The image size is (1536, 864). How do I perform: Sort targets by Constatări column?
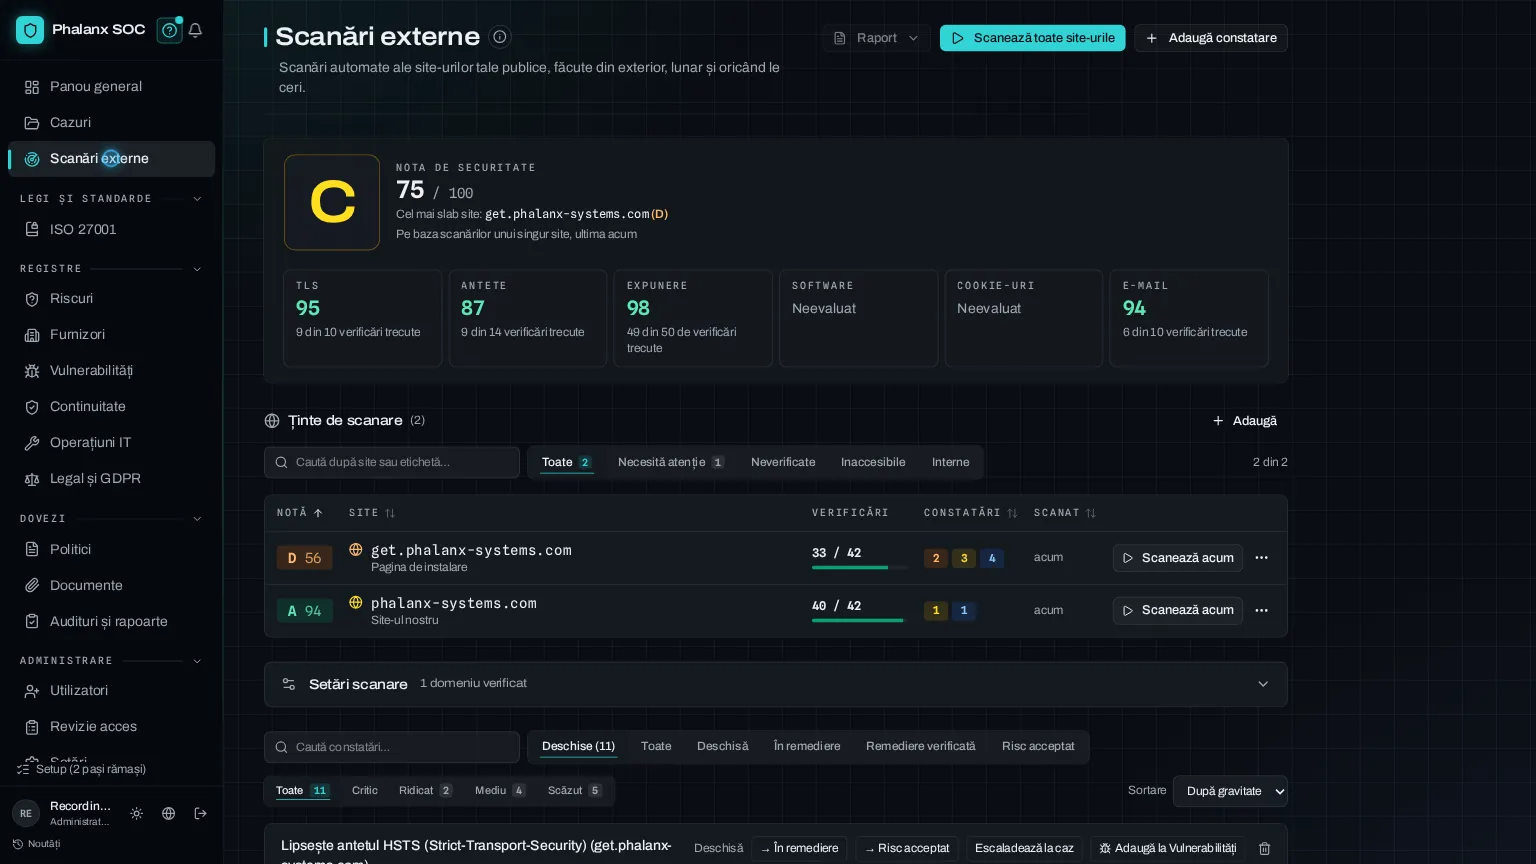[x=970, y=513]
